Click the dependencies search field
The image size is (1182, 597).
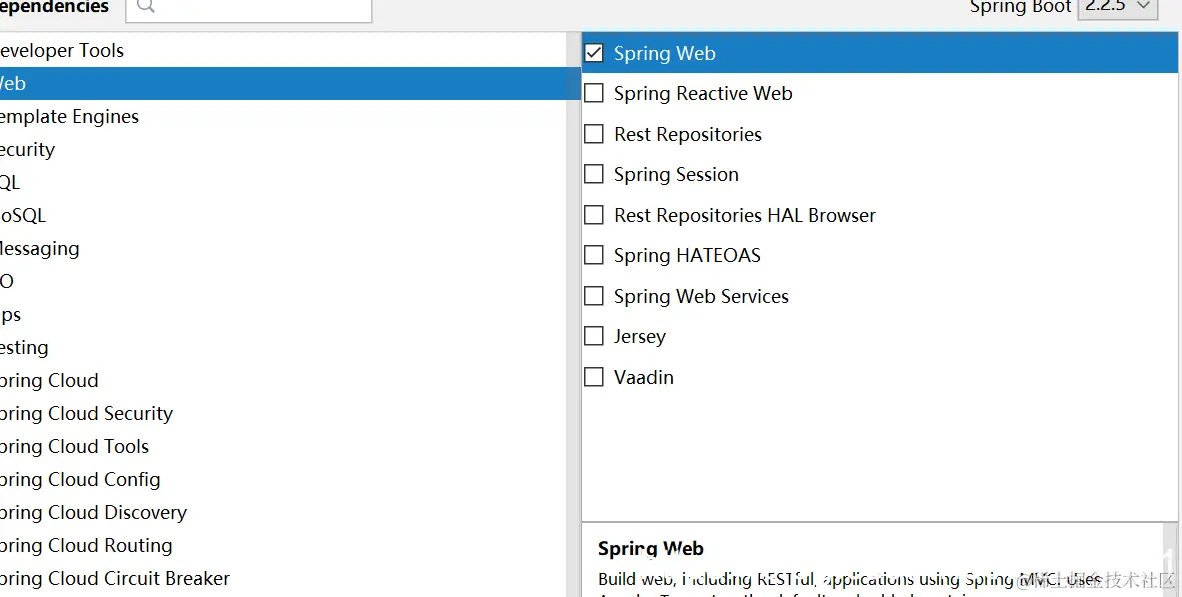pyautogui.click(x=249, y=8)
